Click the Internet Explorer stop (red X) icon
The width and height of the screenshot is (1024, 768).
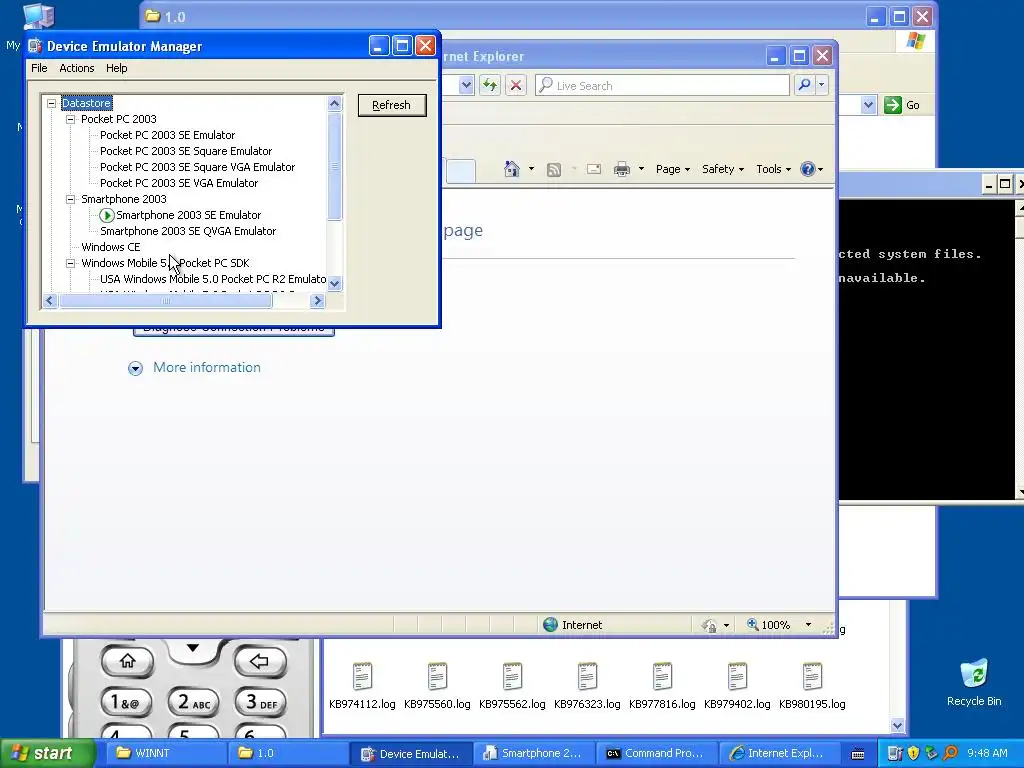coord(516,85)
